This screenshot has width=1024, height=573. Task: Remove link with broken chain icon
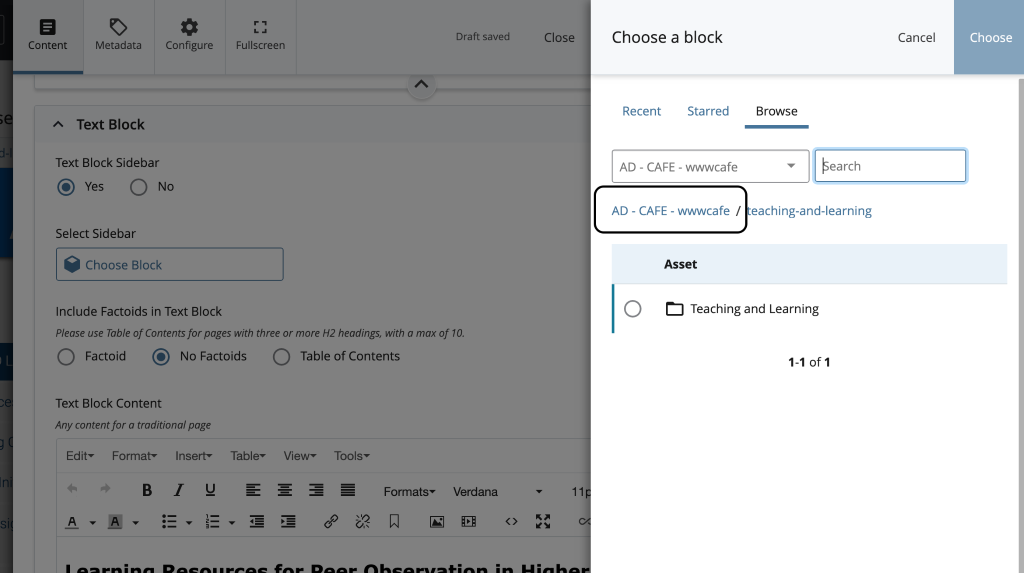coord(362,521)
